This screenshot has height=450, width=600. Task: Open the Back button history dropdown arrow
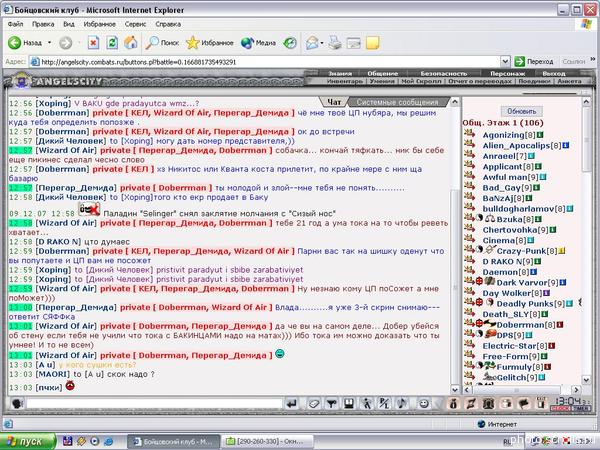click(49, 42)
